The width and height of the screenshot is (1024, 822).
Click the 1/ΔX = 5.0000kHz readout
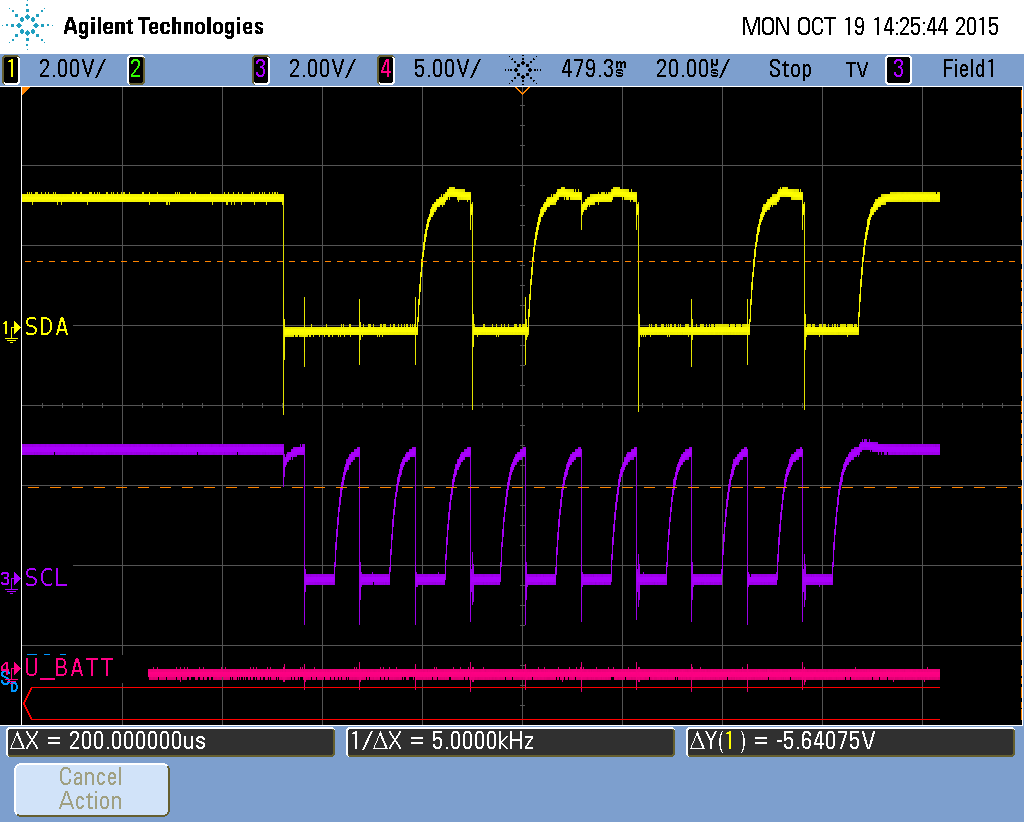(510, 741)
